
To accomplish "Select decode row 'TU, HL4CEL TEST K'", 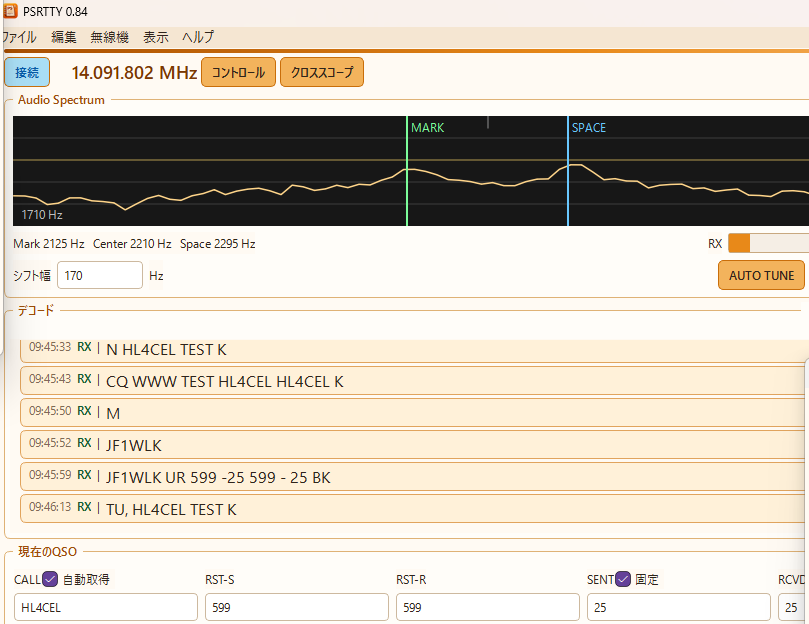I will tap(412, 509).
